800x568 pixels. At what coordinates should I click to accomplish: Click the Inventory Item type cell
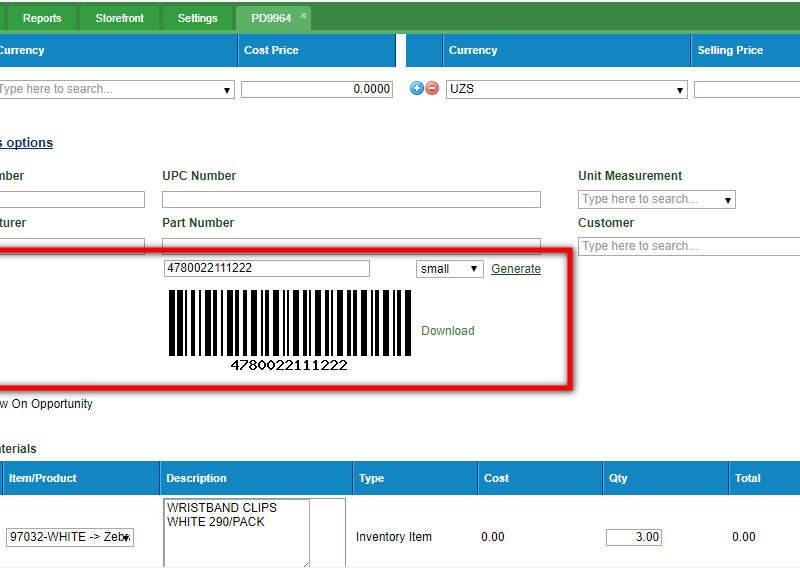[394, 537]
